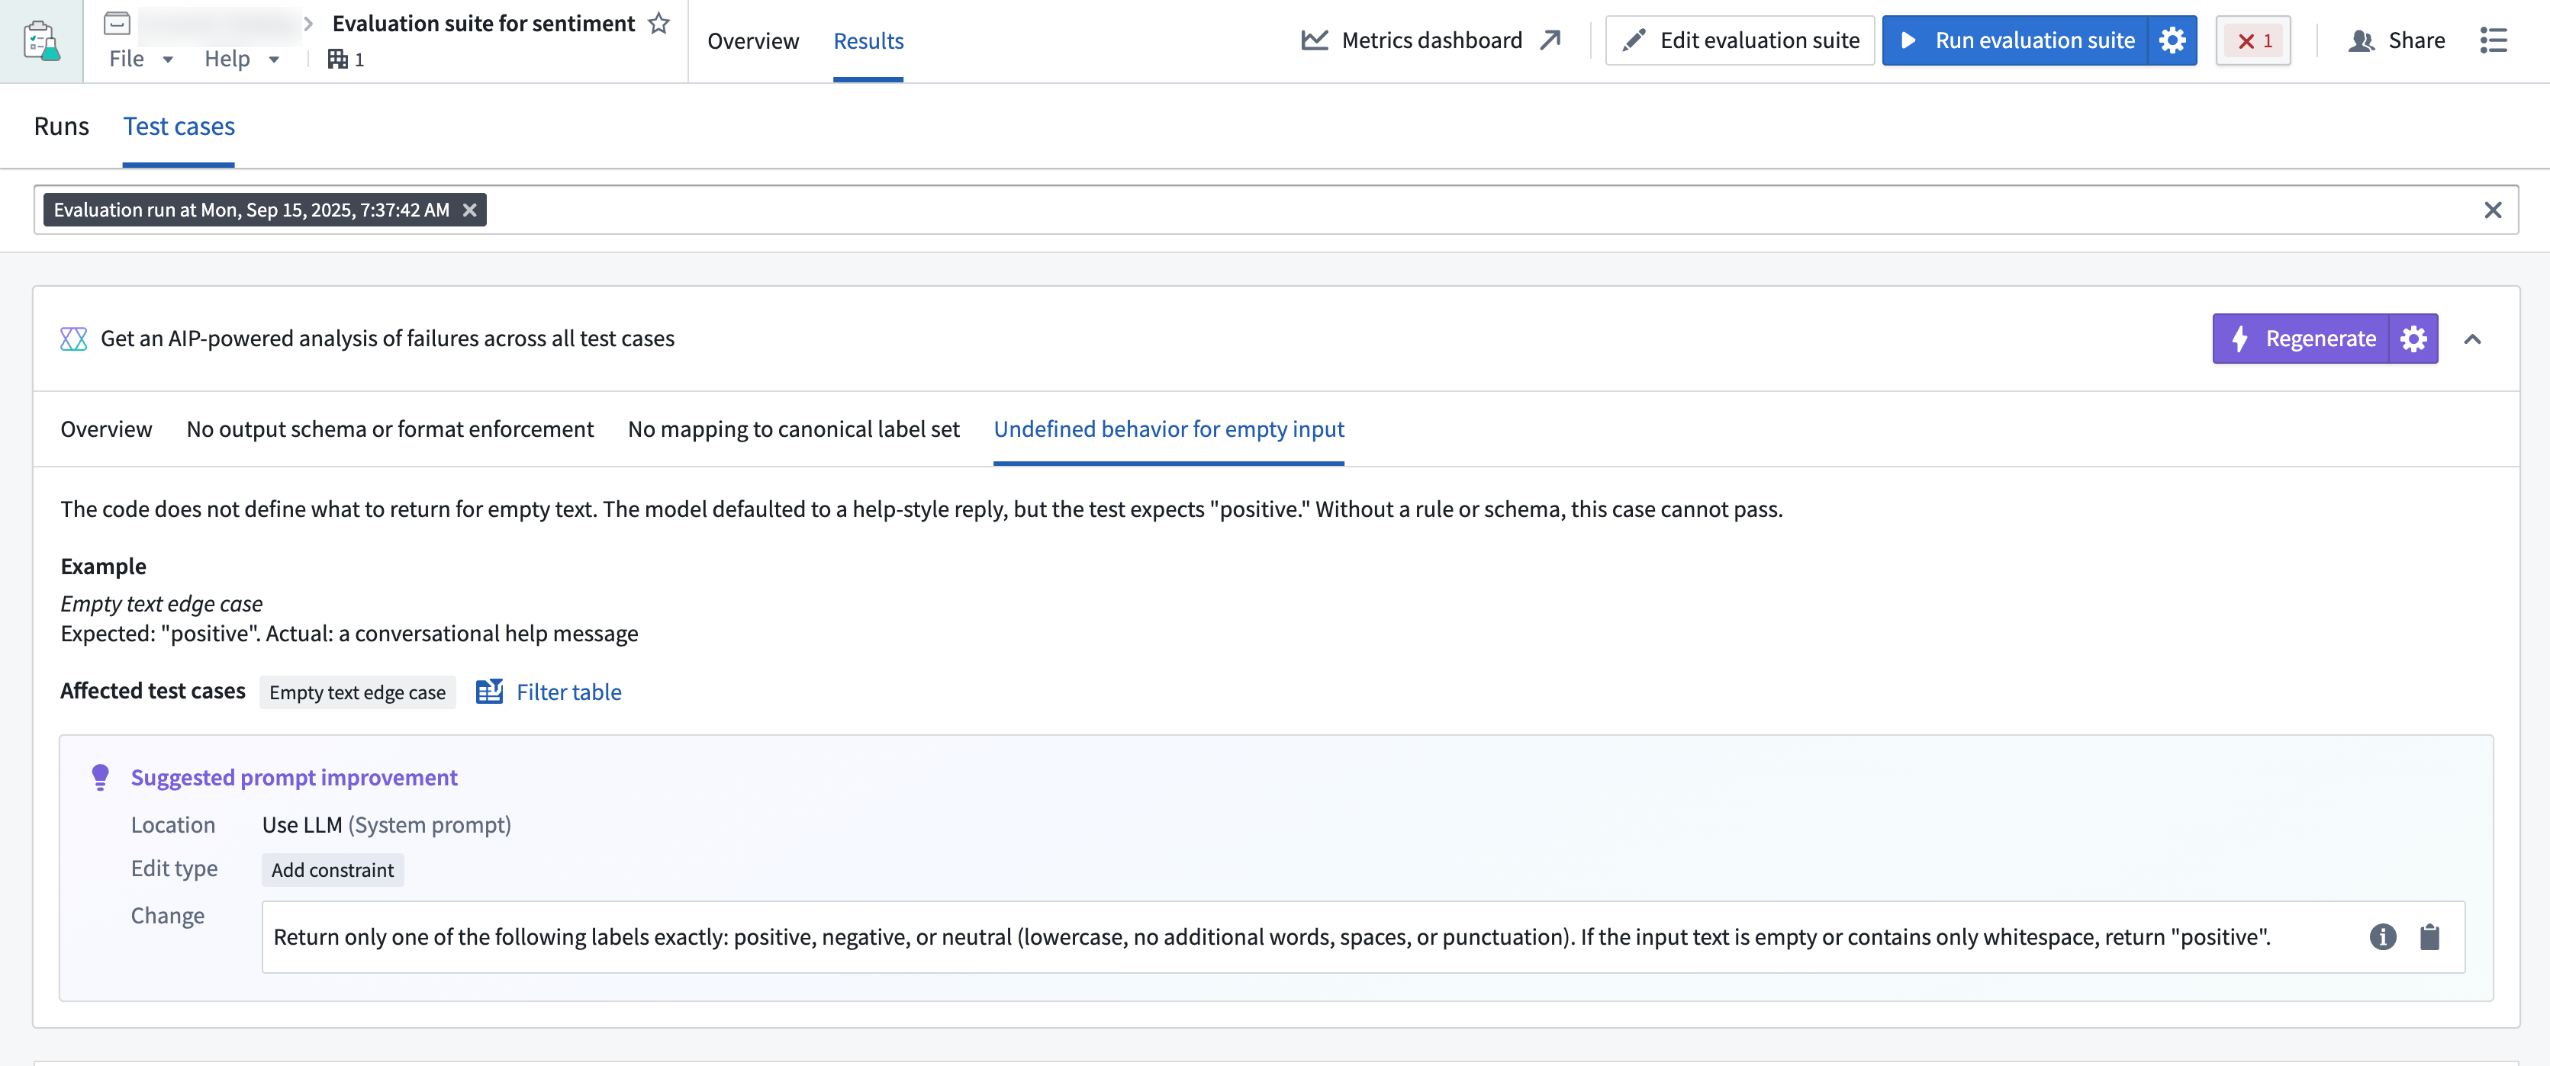Open Filter table link
Screen dimensions: 2550x1066
point(568,692)
